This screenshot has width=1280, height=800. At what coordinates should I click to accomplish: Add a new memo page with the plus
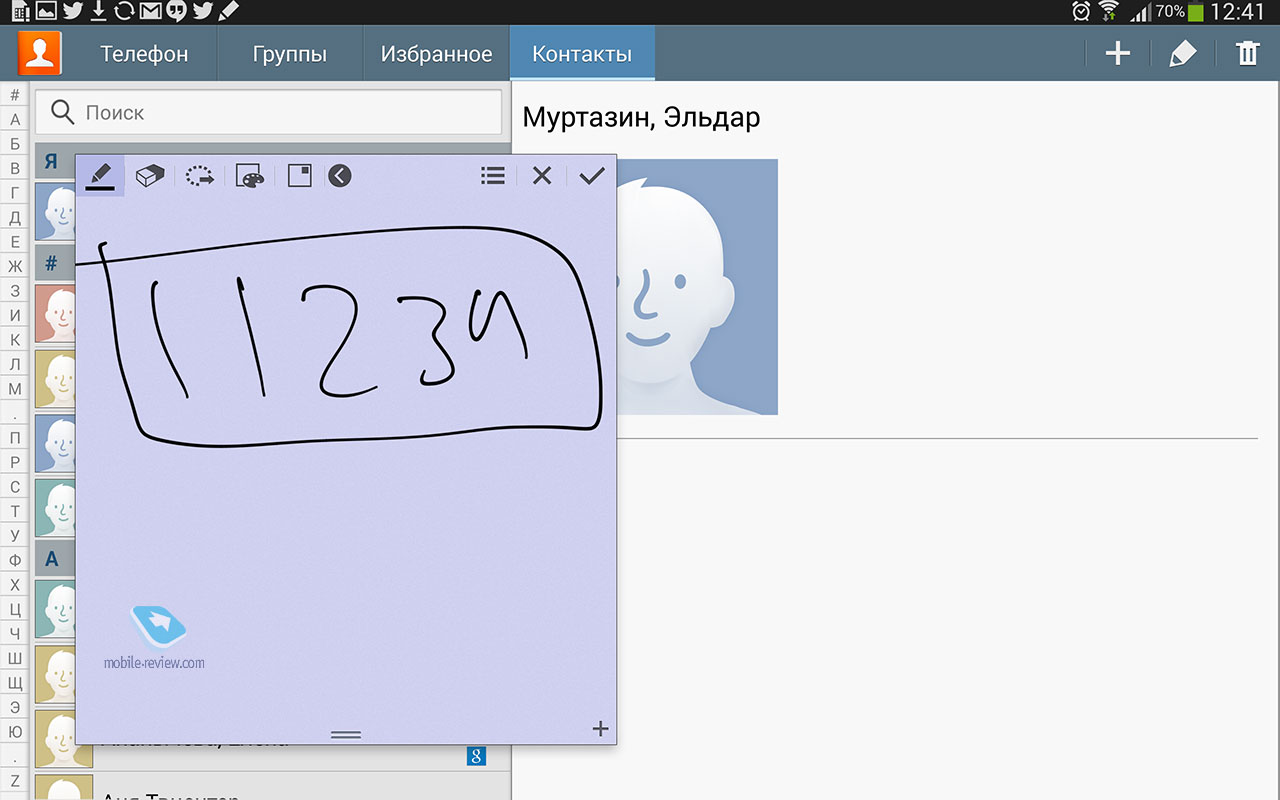coord(600,728)
